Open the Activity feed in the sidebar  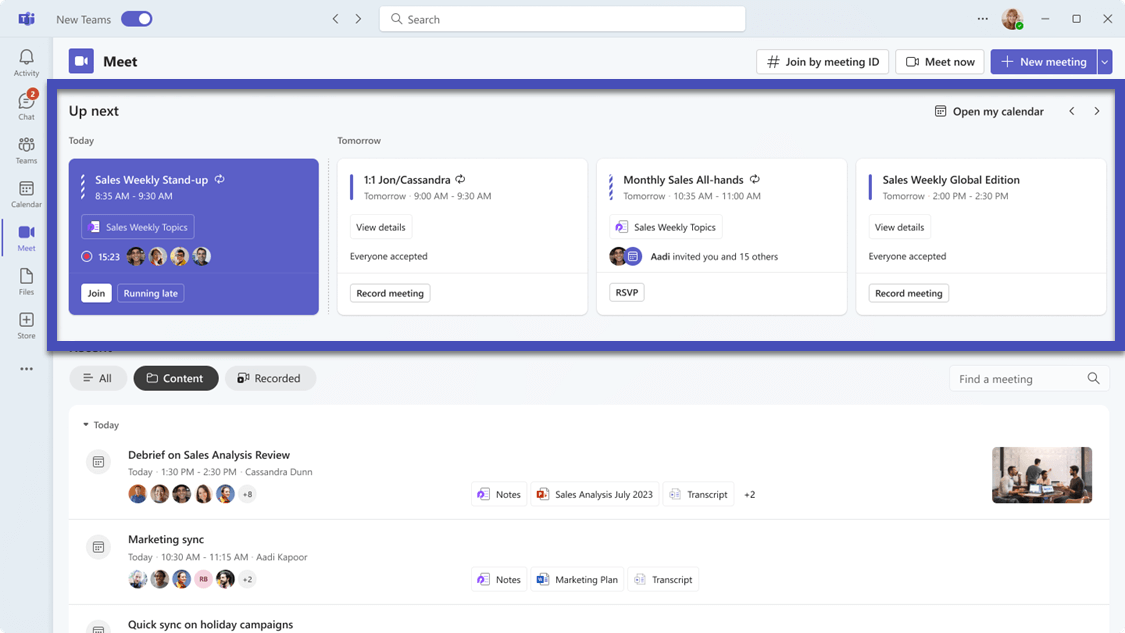coord(26,62)
